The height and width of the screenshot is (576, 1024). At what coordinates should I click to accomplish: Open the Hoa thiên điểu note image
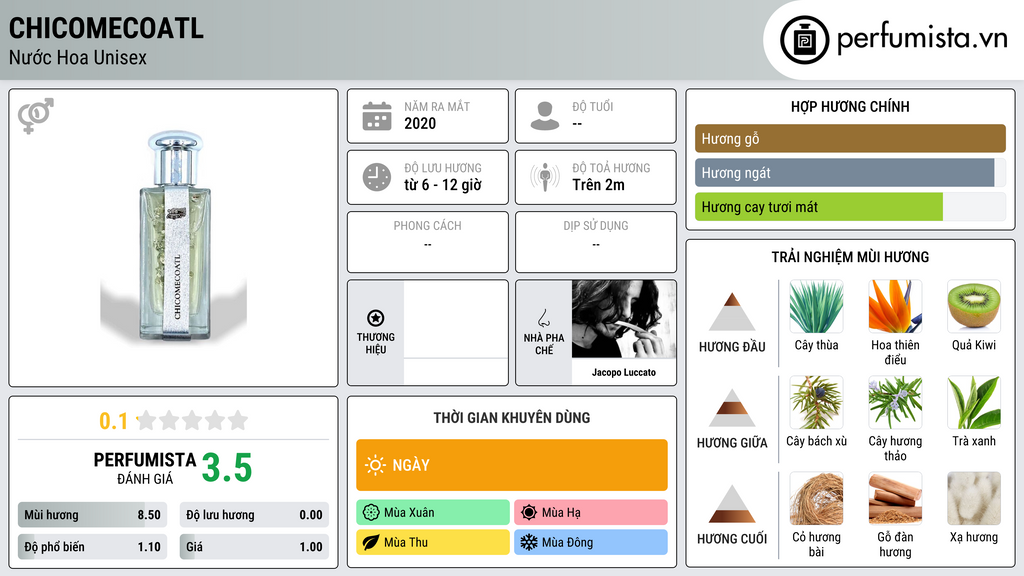pos(895,307)
